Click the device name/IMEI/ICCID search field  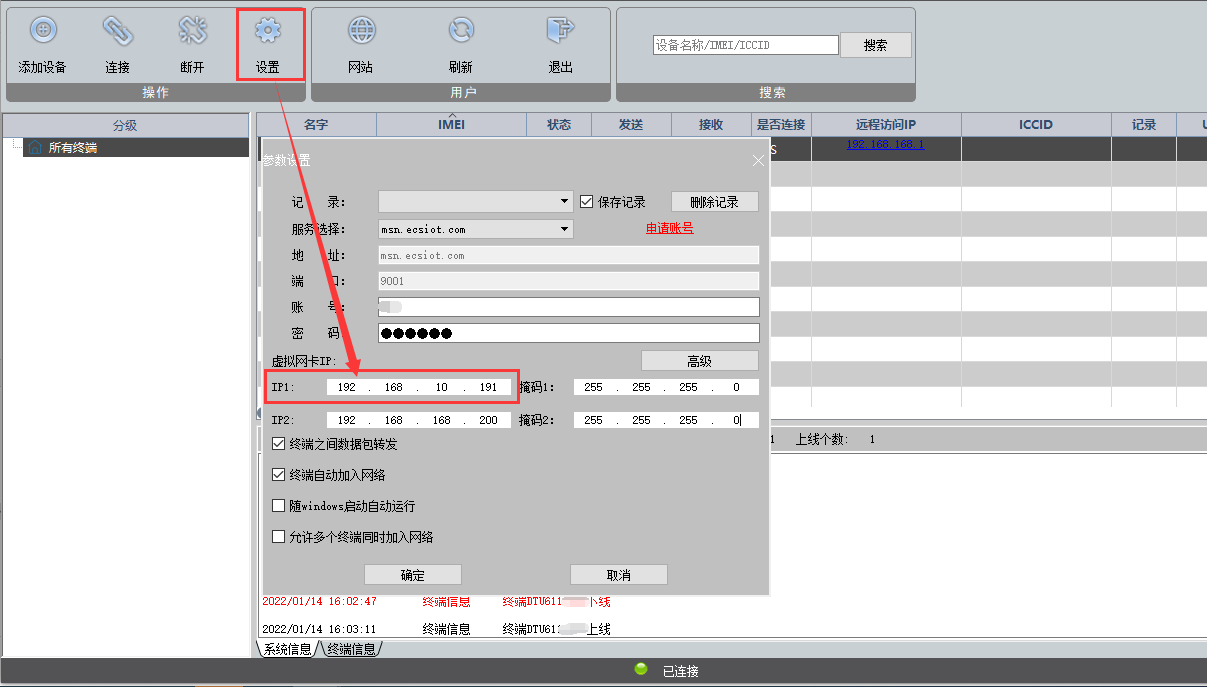point(745,45)
